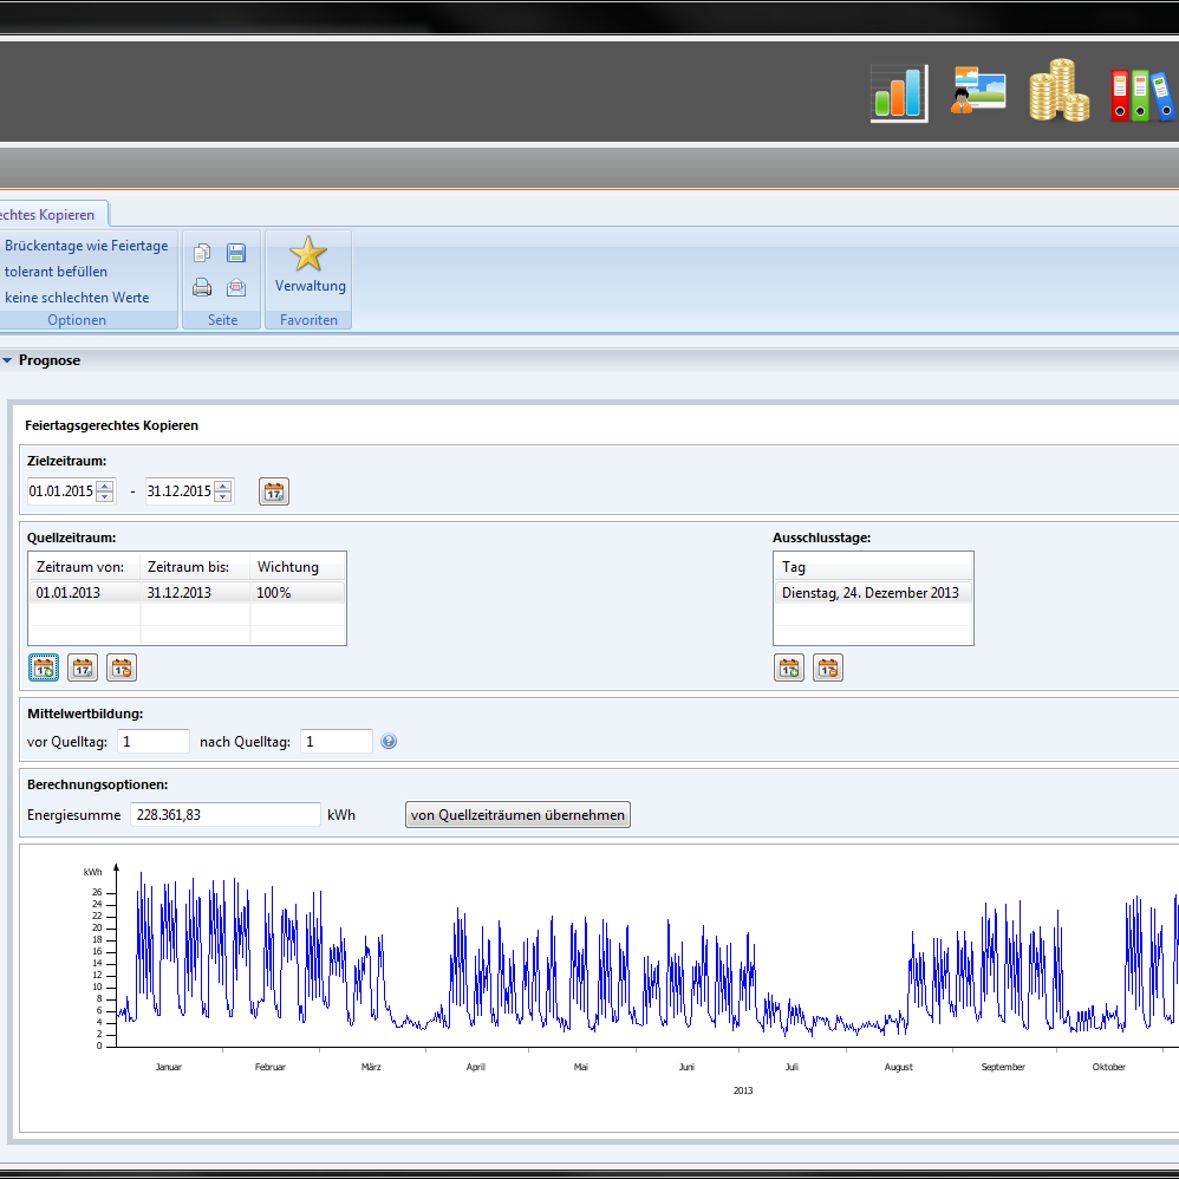This screenshot has height=1179, width=1179.
Task: Toggle tolerant befüllen option
Action: coord(56,271)
